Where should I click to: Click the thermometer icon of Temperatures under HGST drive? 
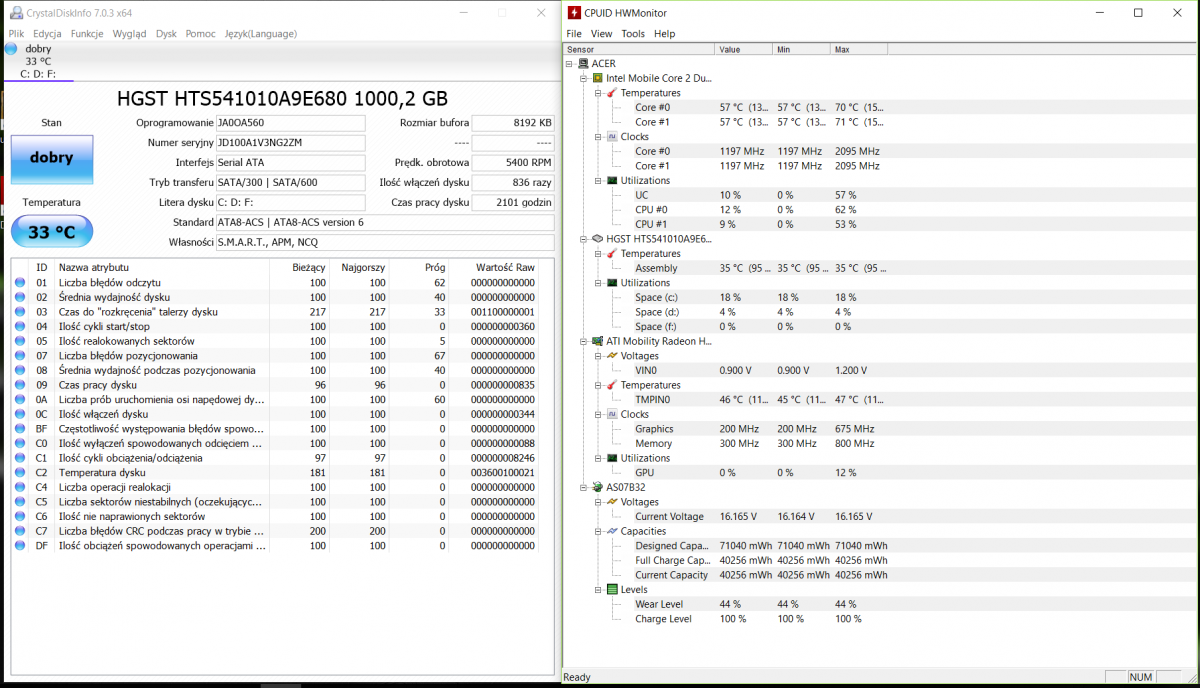pyautogui.click(x=612, y=254)
